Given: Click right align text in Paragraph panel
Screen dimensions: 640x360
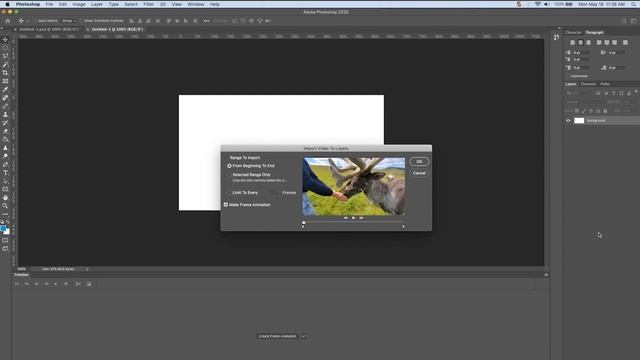Looking at the screenshot, I should [588, 42].
